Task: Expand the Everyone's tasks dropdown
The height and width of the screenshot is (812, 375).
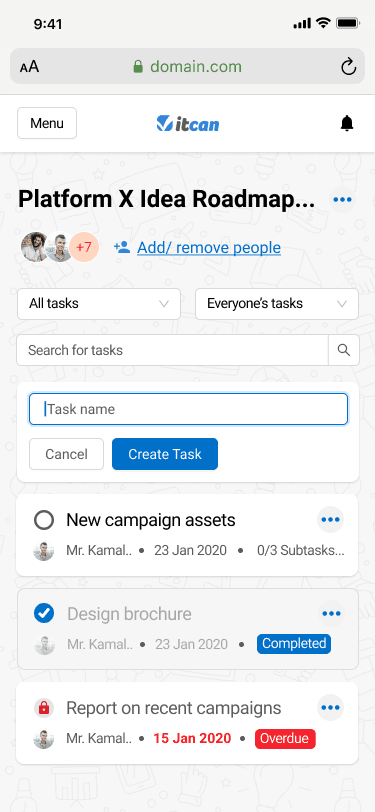Action: (x=277, y=303)
